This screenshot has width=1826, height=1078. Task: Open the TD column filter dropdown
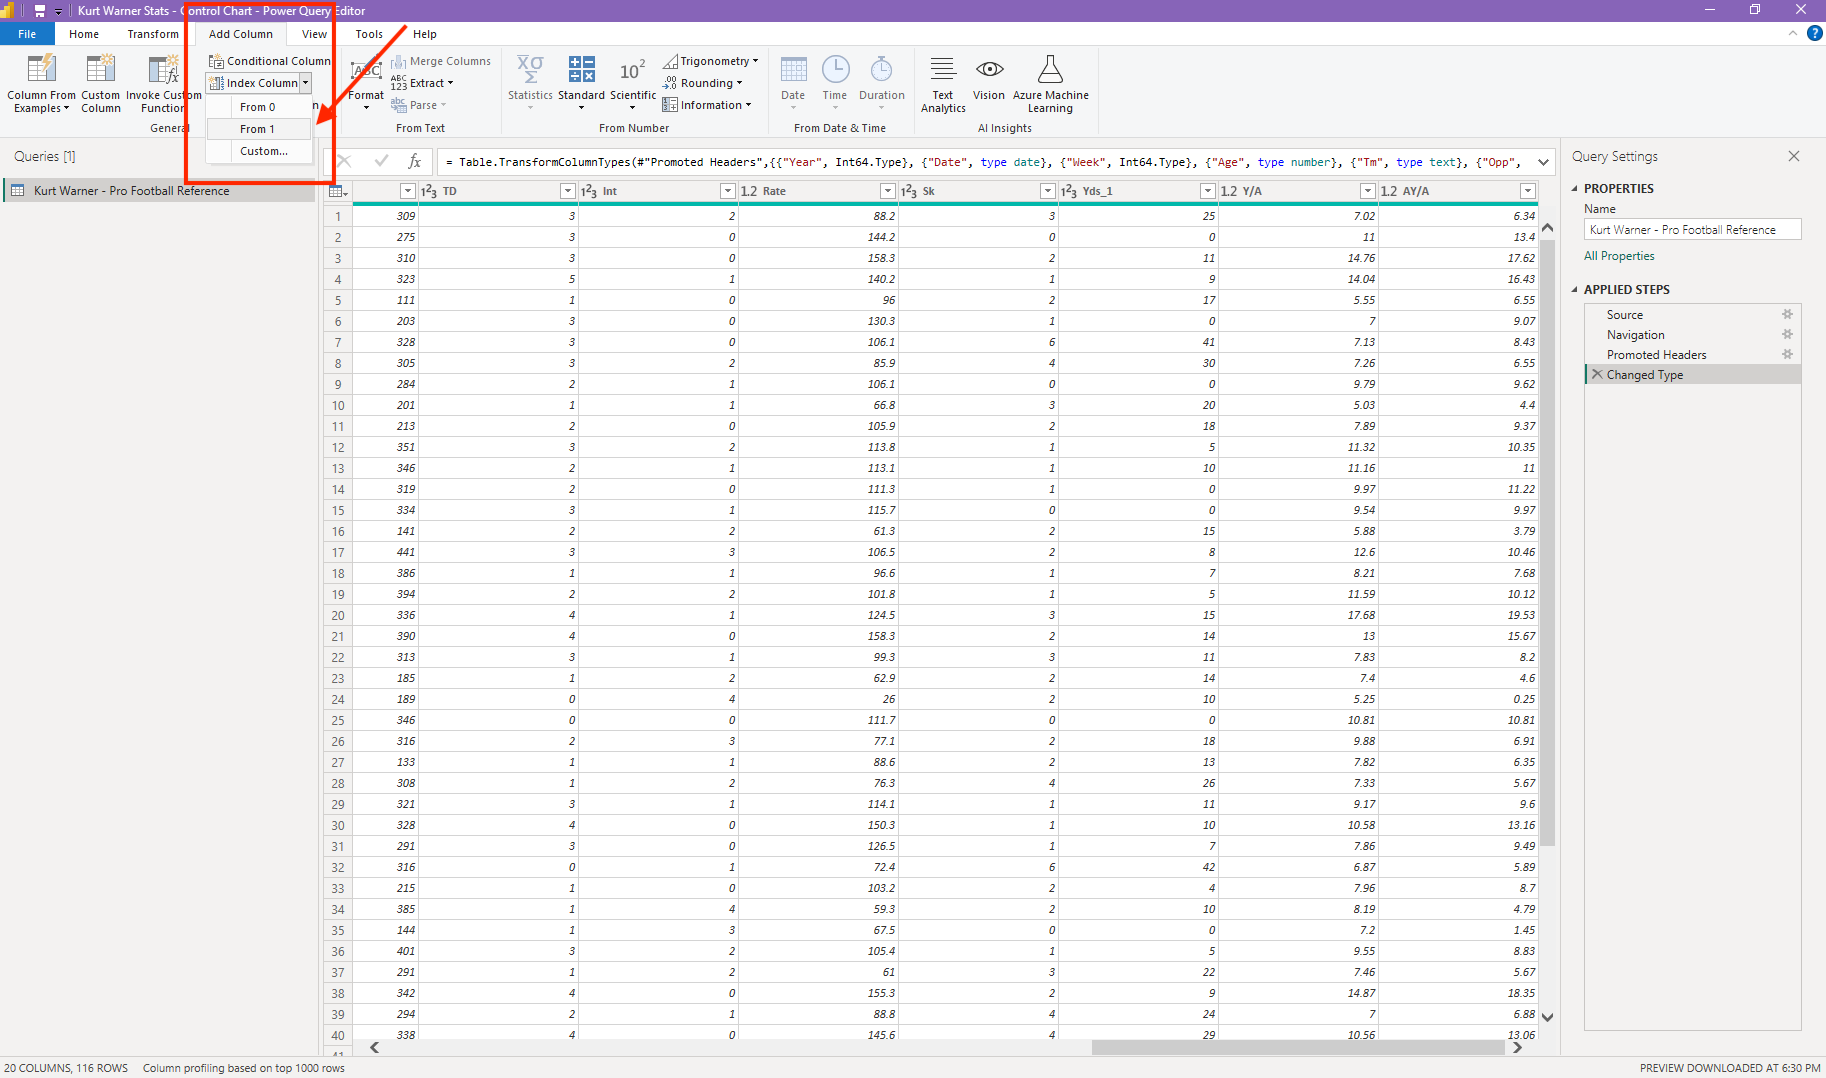568,191
